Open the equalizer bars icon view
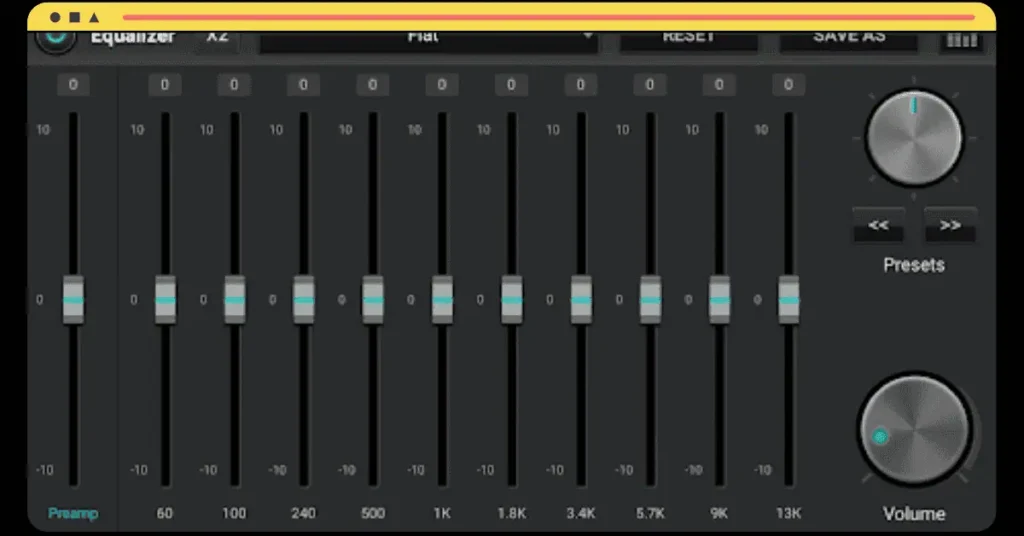 click(962, 40)
